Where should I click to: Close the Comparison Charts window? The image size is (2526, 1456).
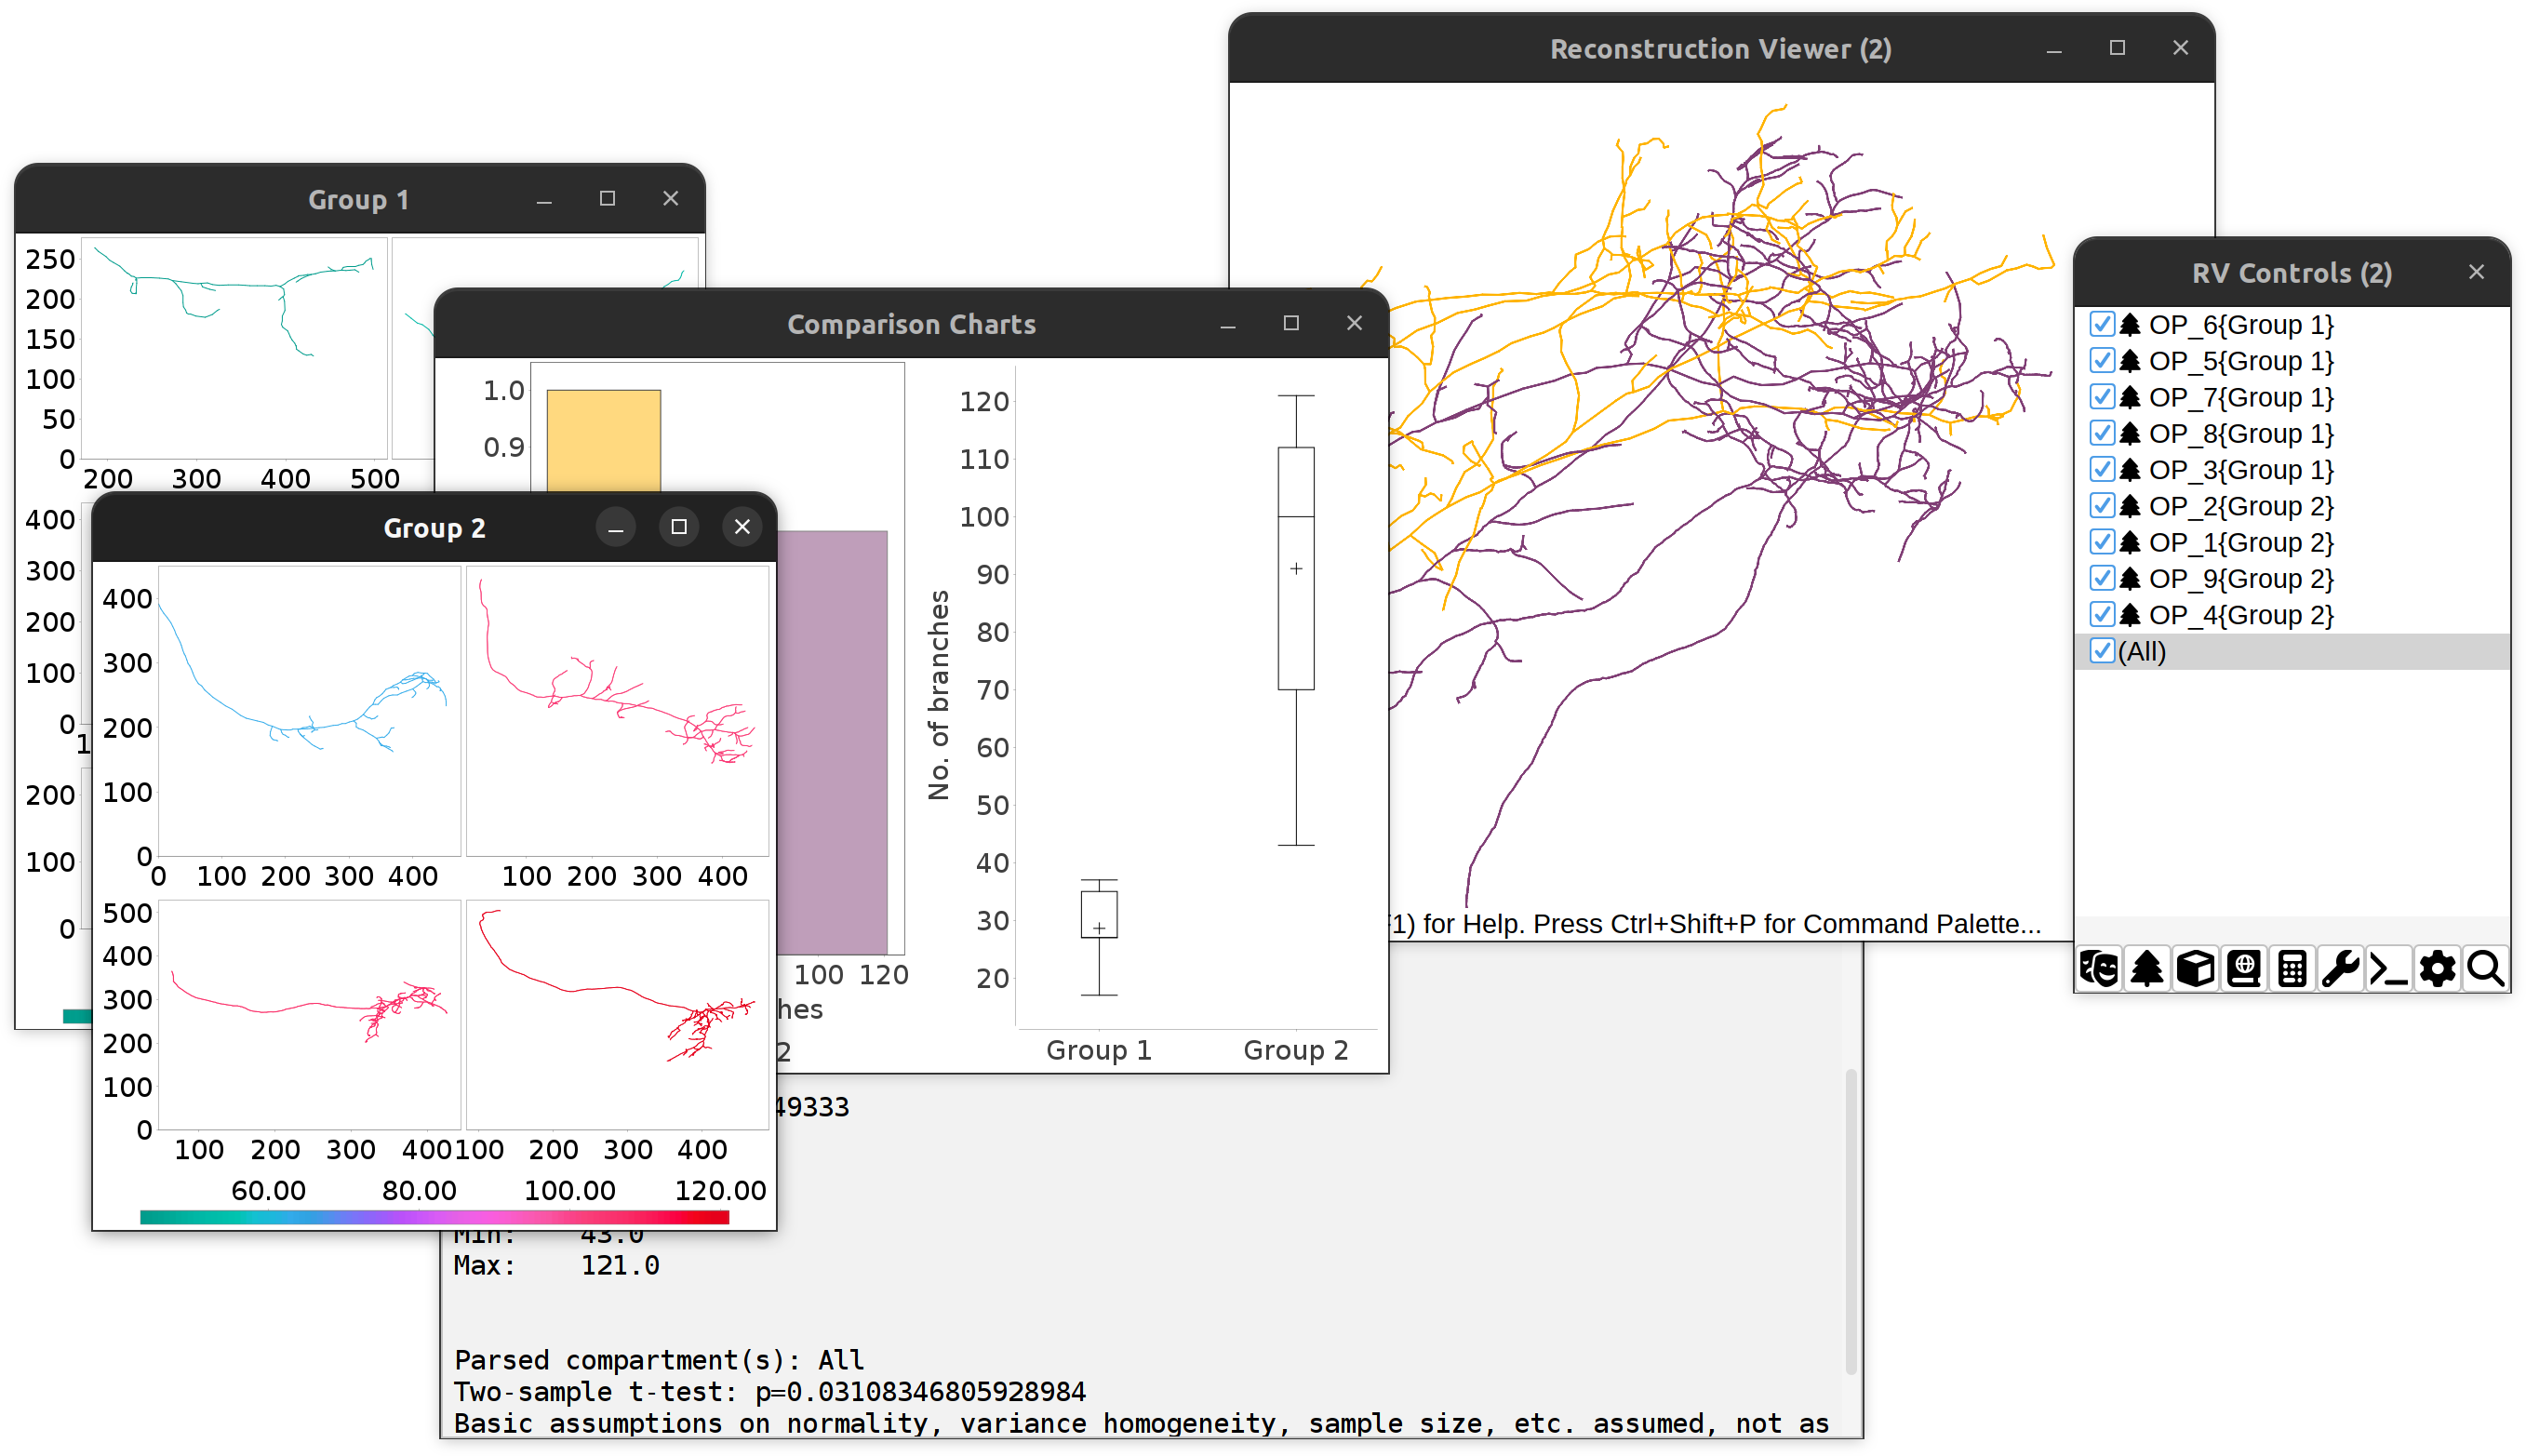pyautogui.click(x=1354, y=323)
